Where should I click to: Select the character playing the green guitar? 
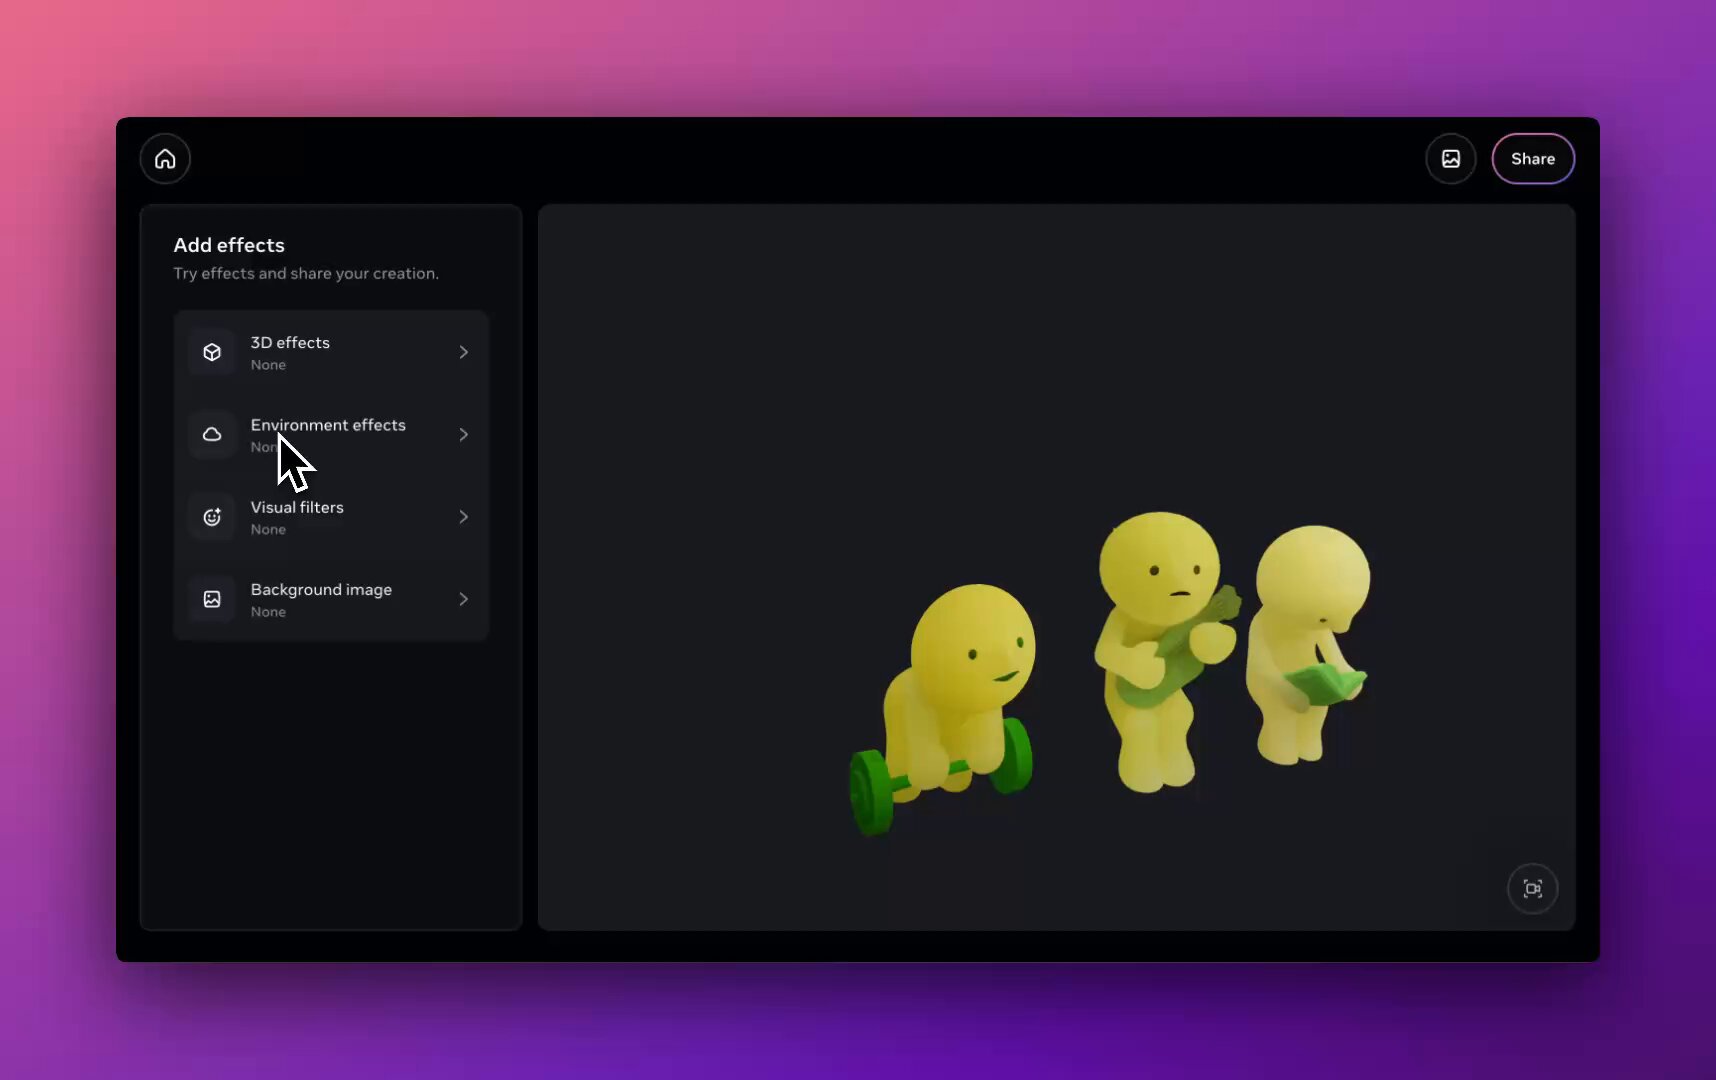(x=1166, y=650)
